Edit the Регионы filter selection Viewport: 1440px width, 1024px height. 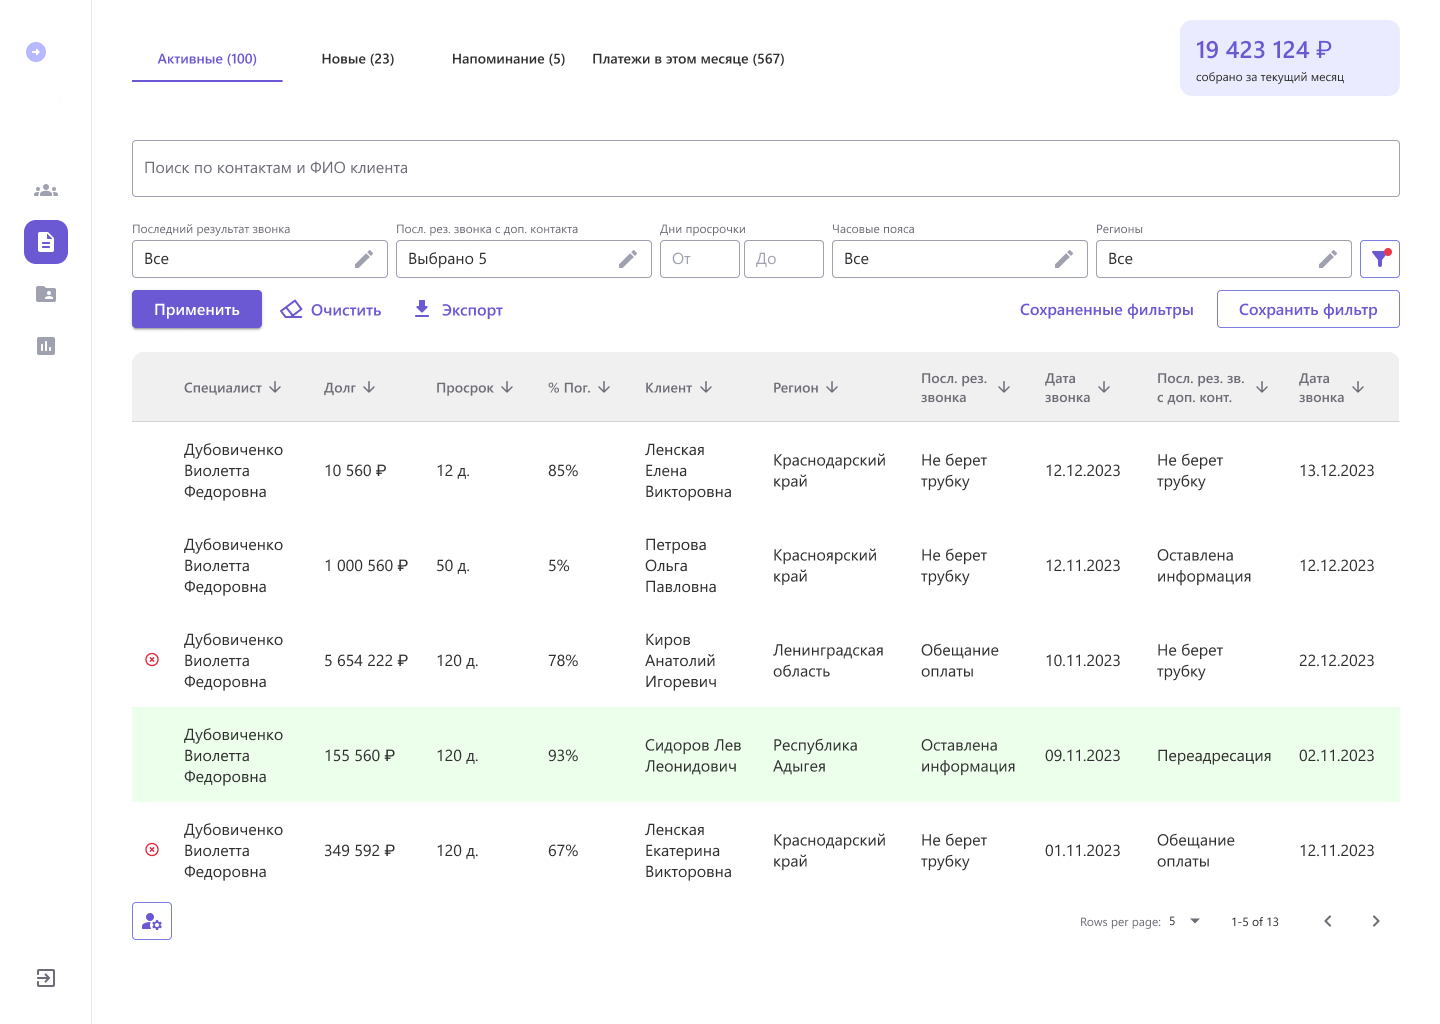[1327, 259]
